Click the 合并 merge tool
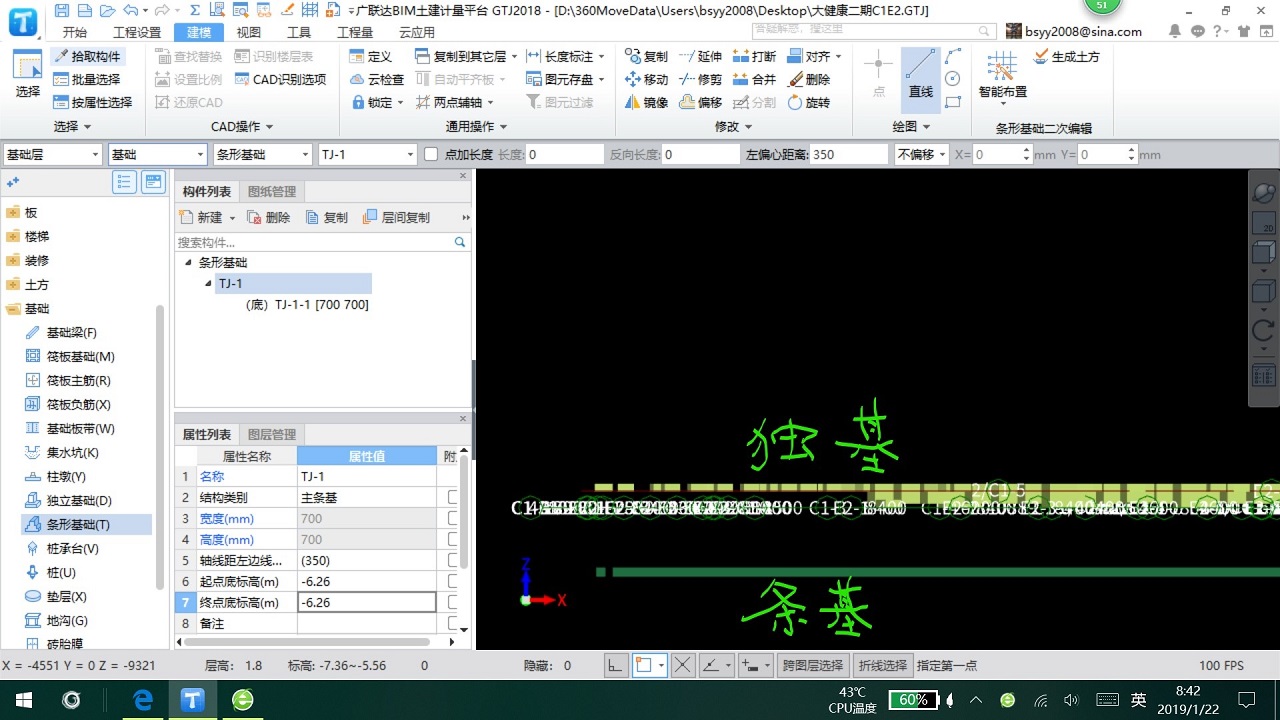The height and width of the screenshot is (720, 1280). [x=754, y=79]
